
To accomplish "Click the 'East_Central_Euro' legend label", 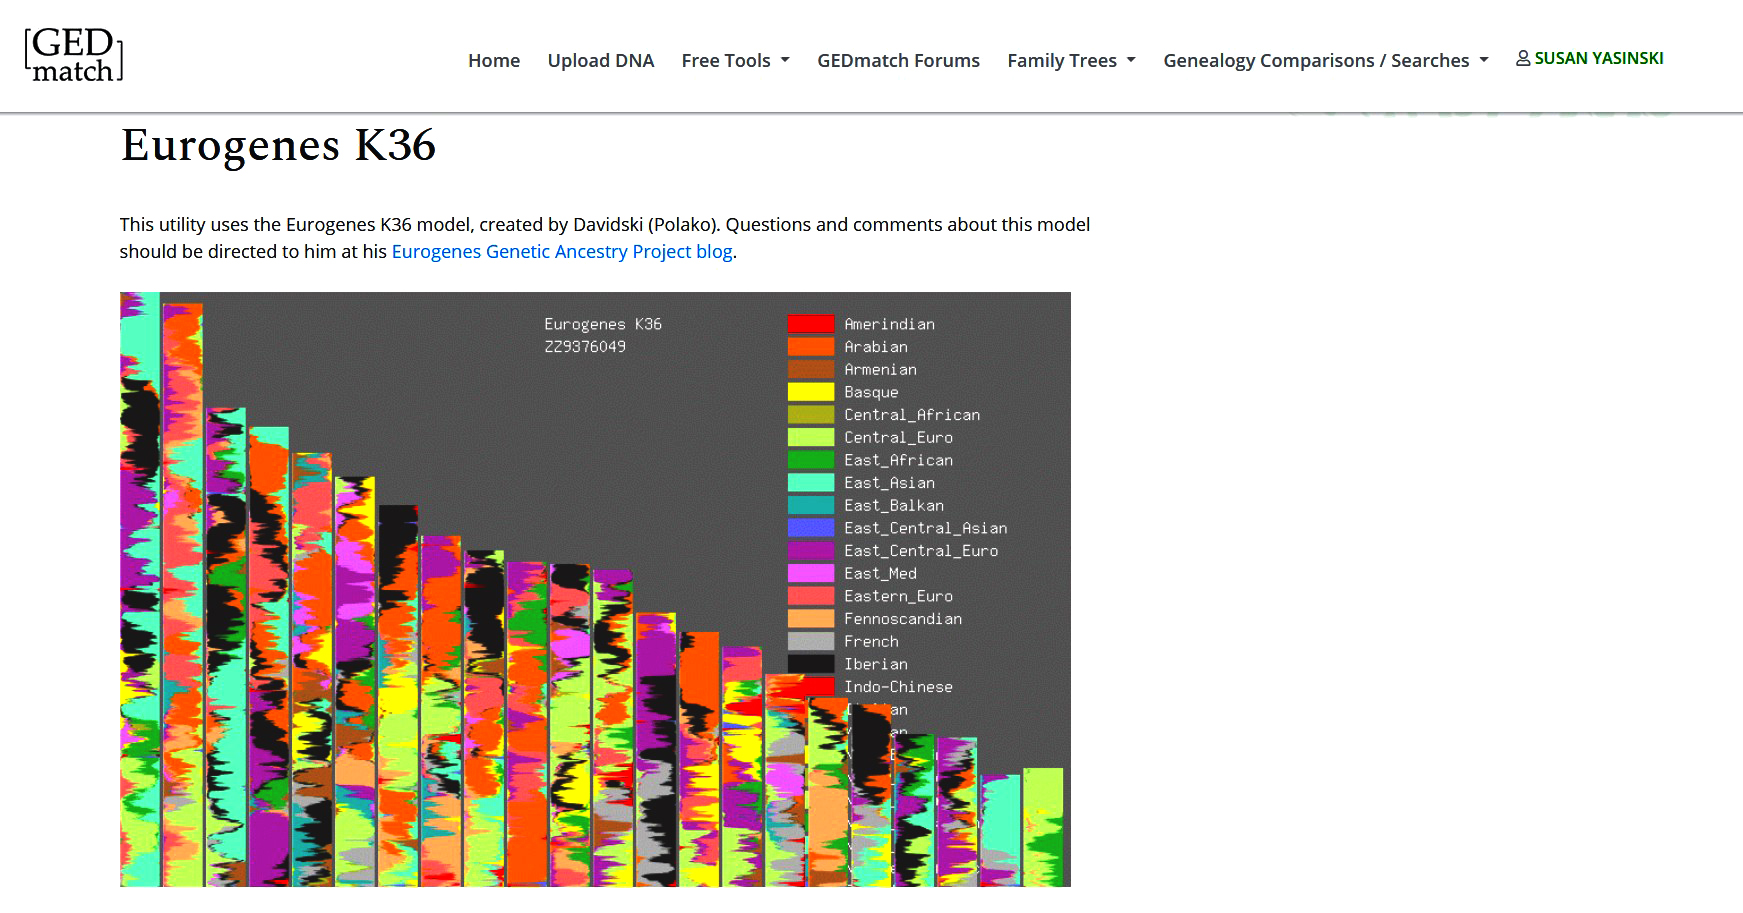I will pyautogui.click(x=921, y=551).
